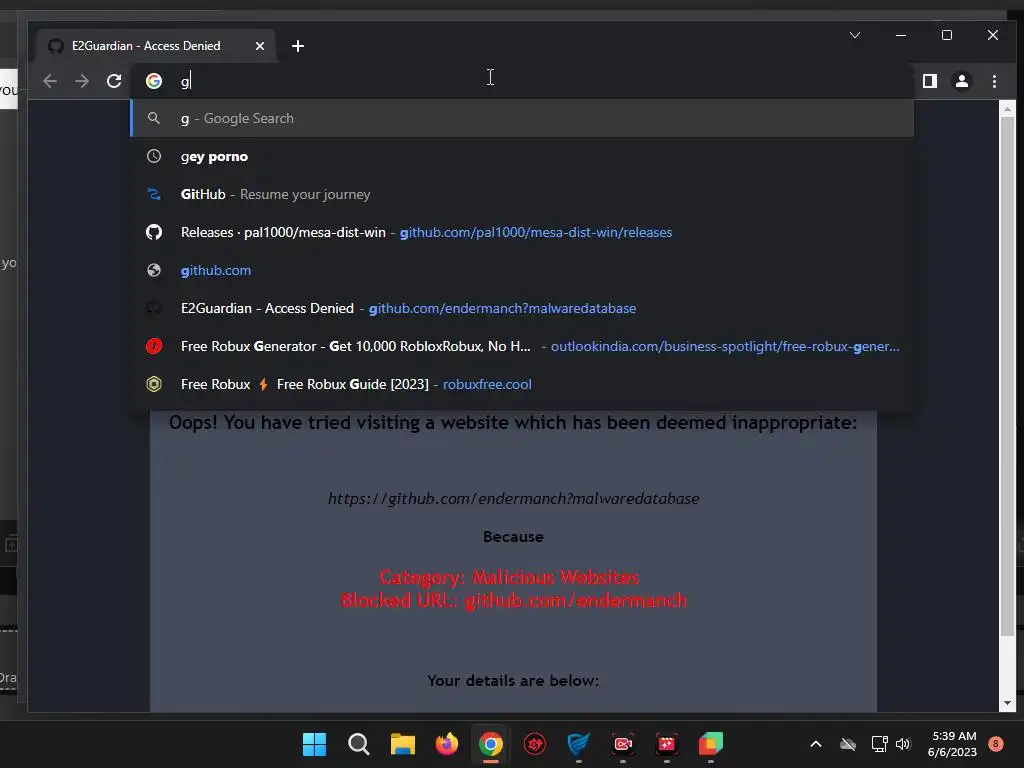Image resolution: width=1024 pixels, height=768 pixels.
Task: Open the Chrome profile avatar
Action: (961, 81)
